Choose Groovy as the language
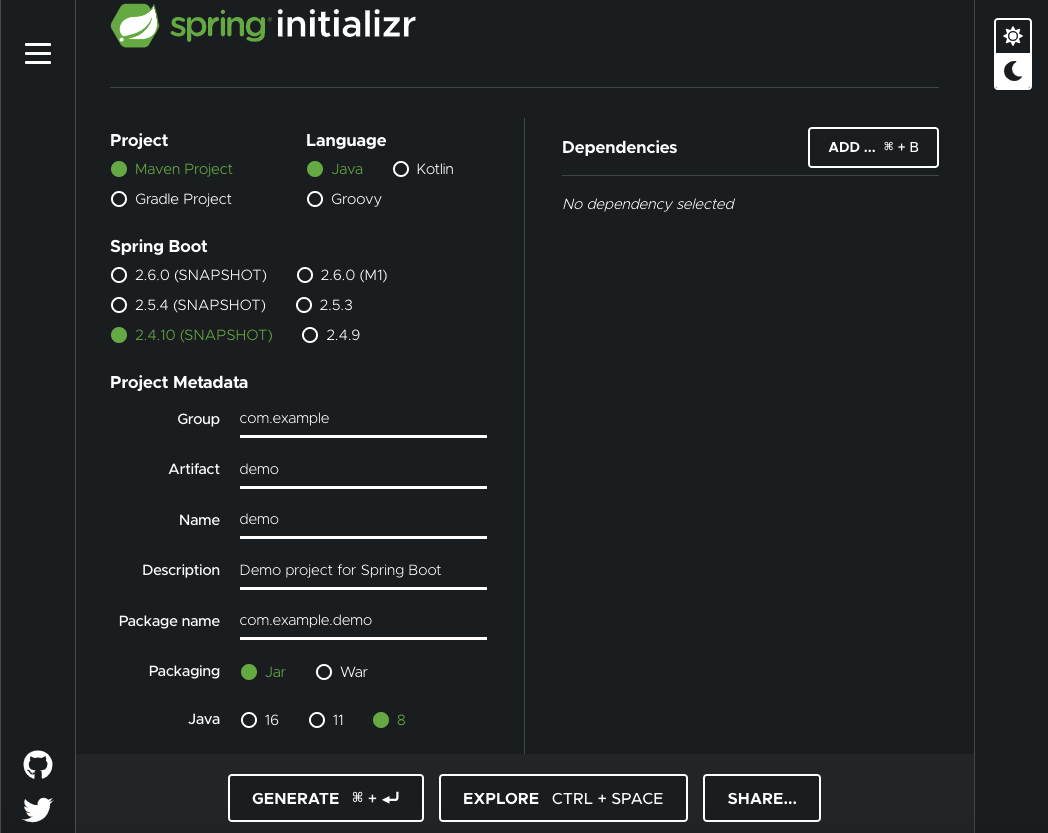Screen dimensions: 1048x833 point(344,199)
